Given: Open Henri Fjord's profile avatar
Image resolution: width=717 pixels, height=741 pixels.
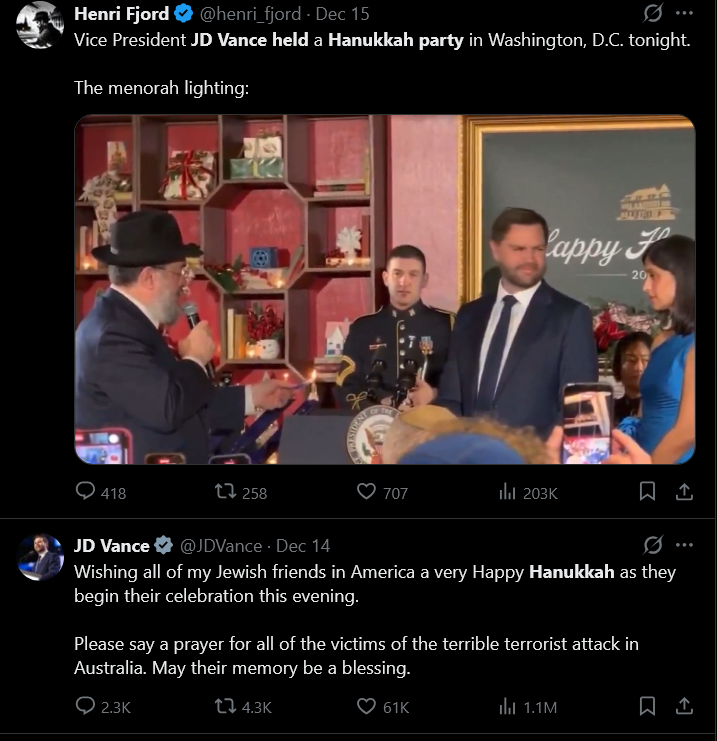Looking at the screenshot, I should pos(40,25).
